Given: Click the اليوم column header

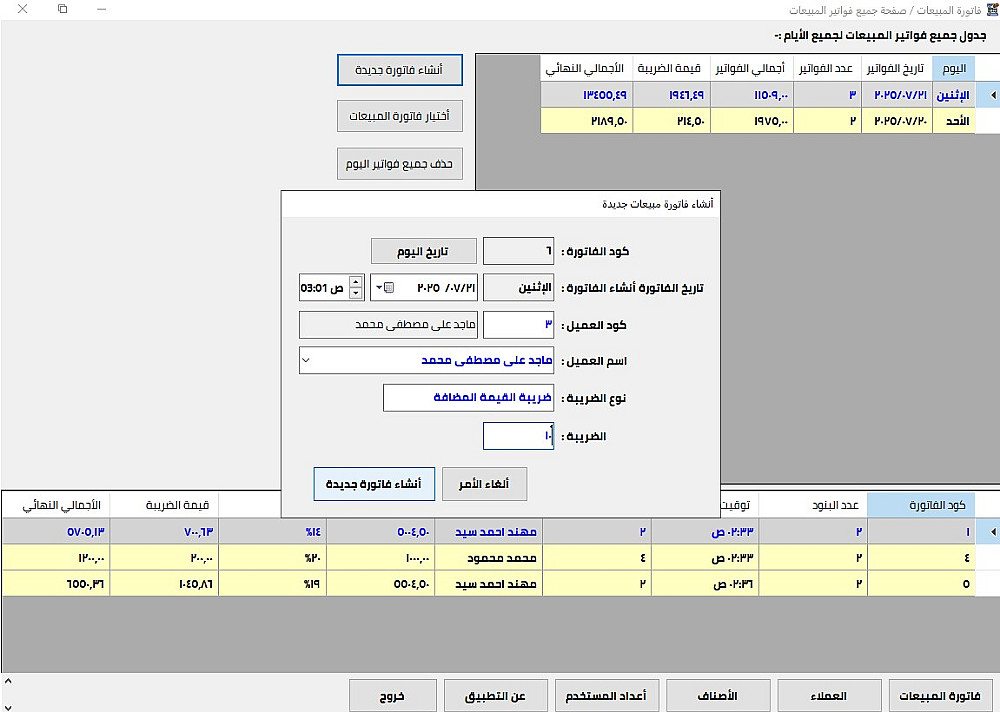Looking at the screenshot, I should tap(953, 68).
